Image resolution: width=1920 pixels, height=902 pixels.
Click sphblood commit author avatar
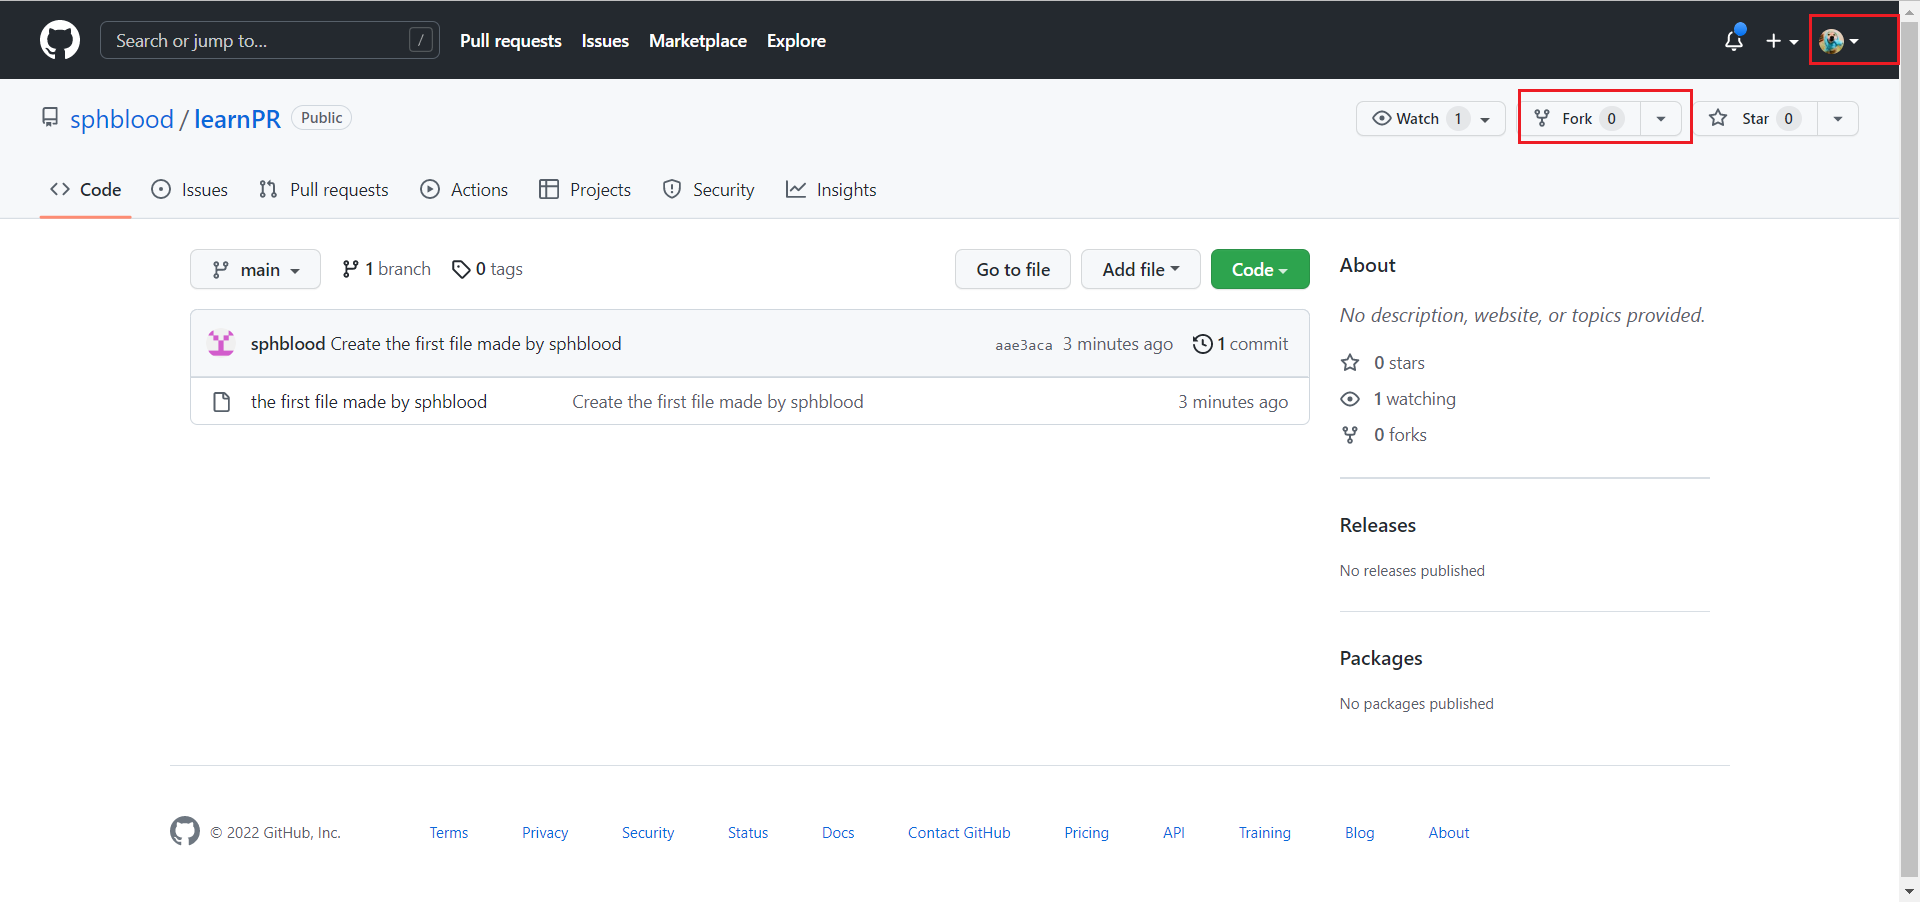tap(221, 343)
